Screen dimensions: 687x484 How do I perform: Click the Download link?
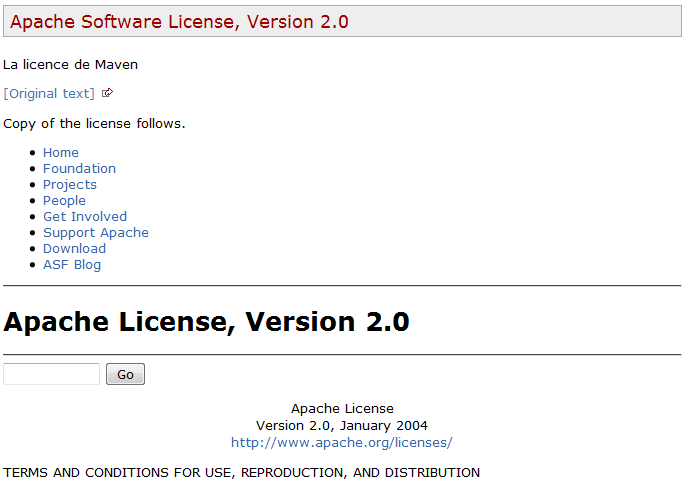(x=74, y=249)
